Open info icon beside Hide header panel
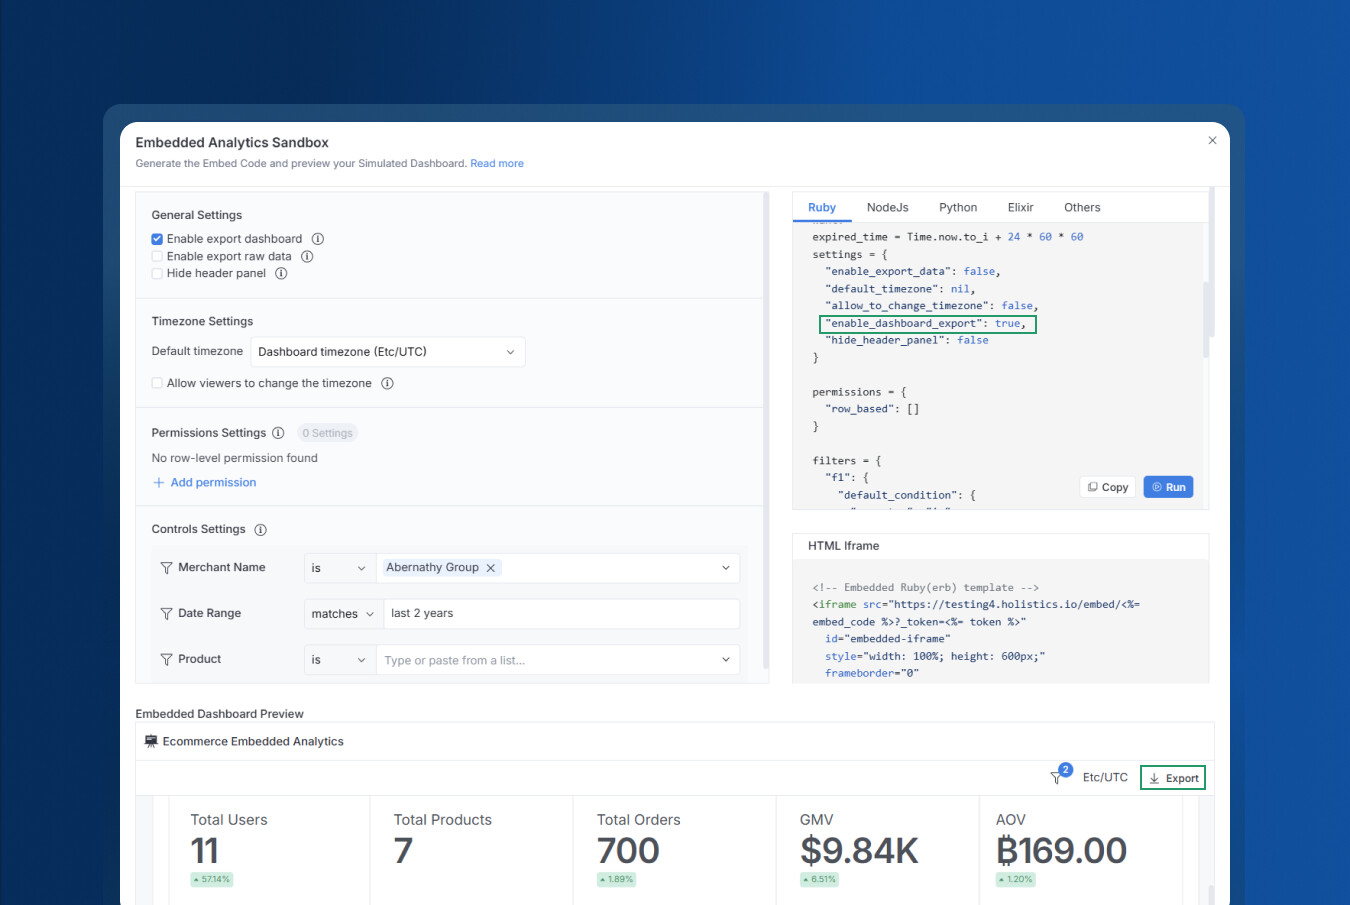The width and height of the screenshot is (1350, 905). pyautogui.click(x=281, y=273)
